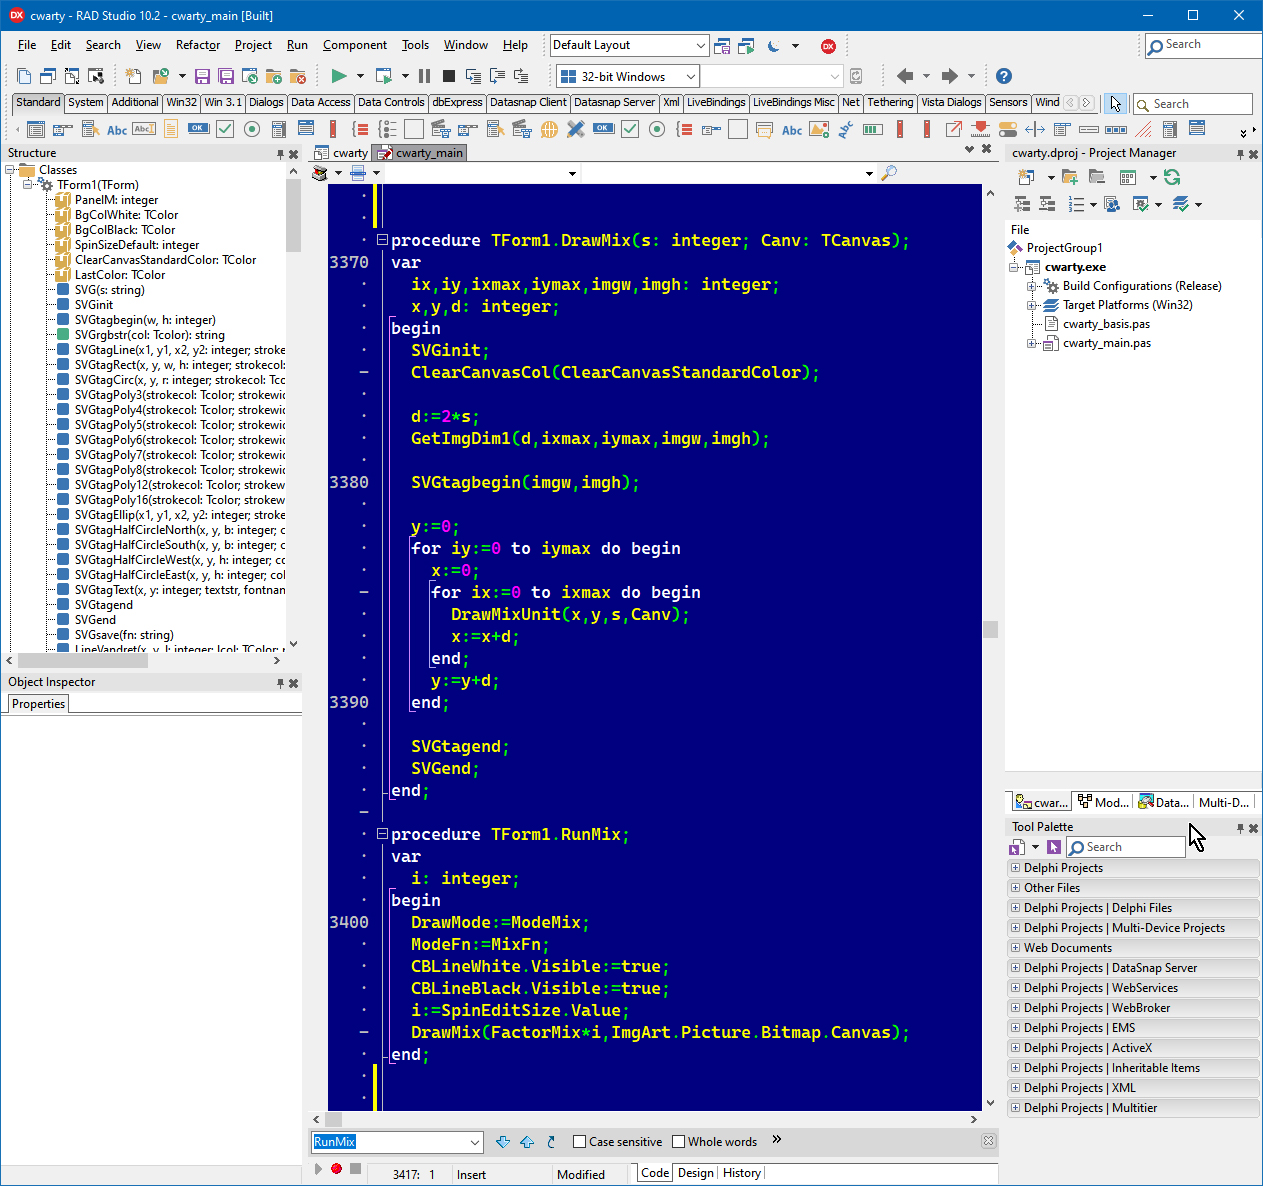Switch to the cwarty editor tab

pos(342,153)
